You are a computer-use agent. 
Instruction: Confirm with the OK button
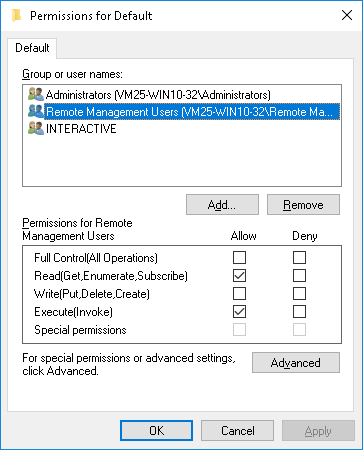[x=156, y=431]
